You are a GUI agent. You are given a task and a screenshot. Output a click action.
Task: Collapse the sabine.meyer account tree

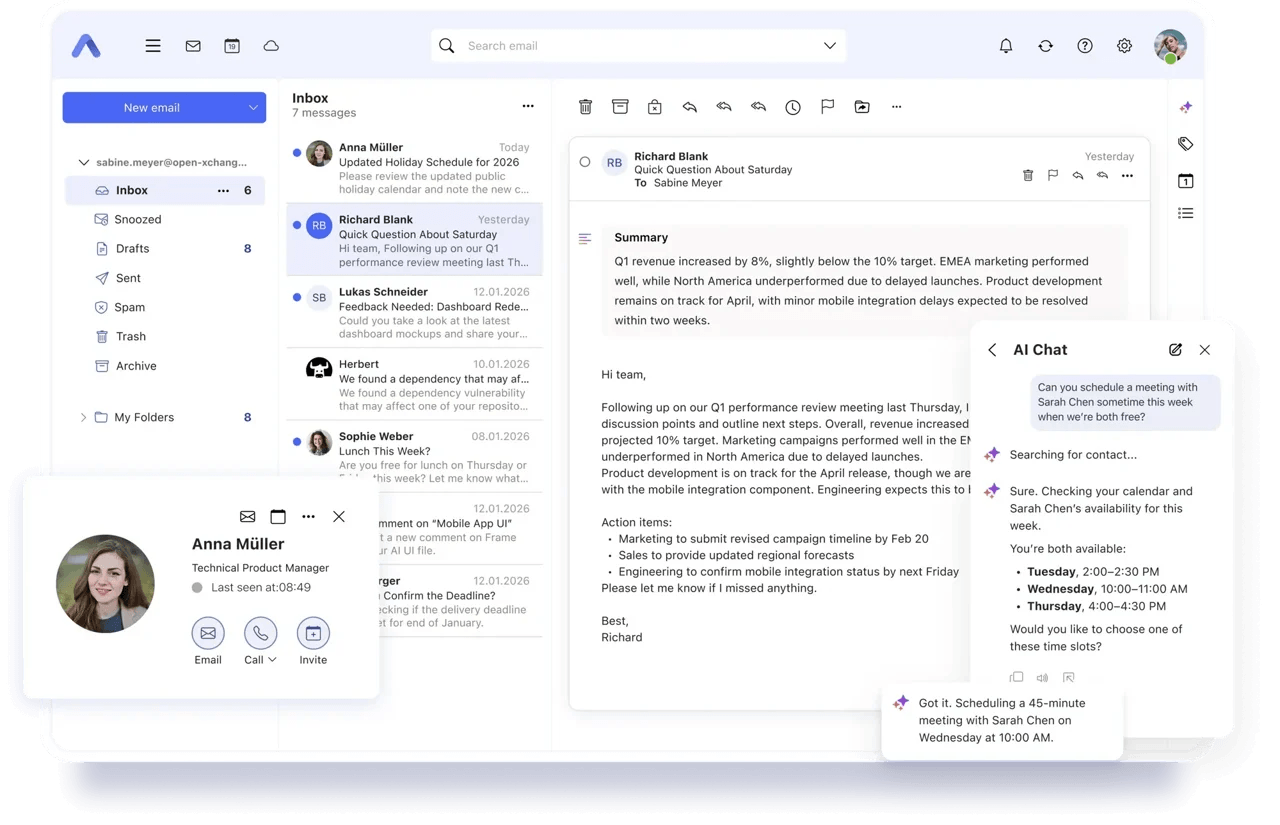[84, 162]
